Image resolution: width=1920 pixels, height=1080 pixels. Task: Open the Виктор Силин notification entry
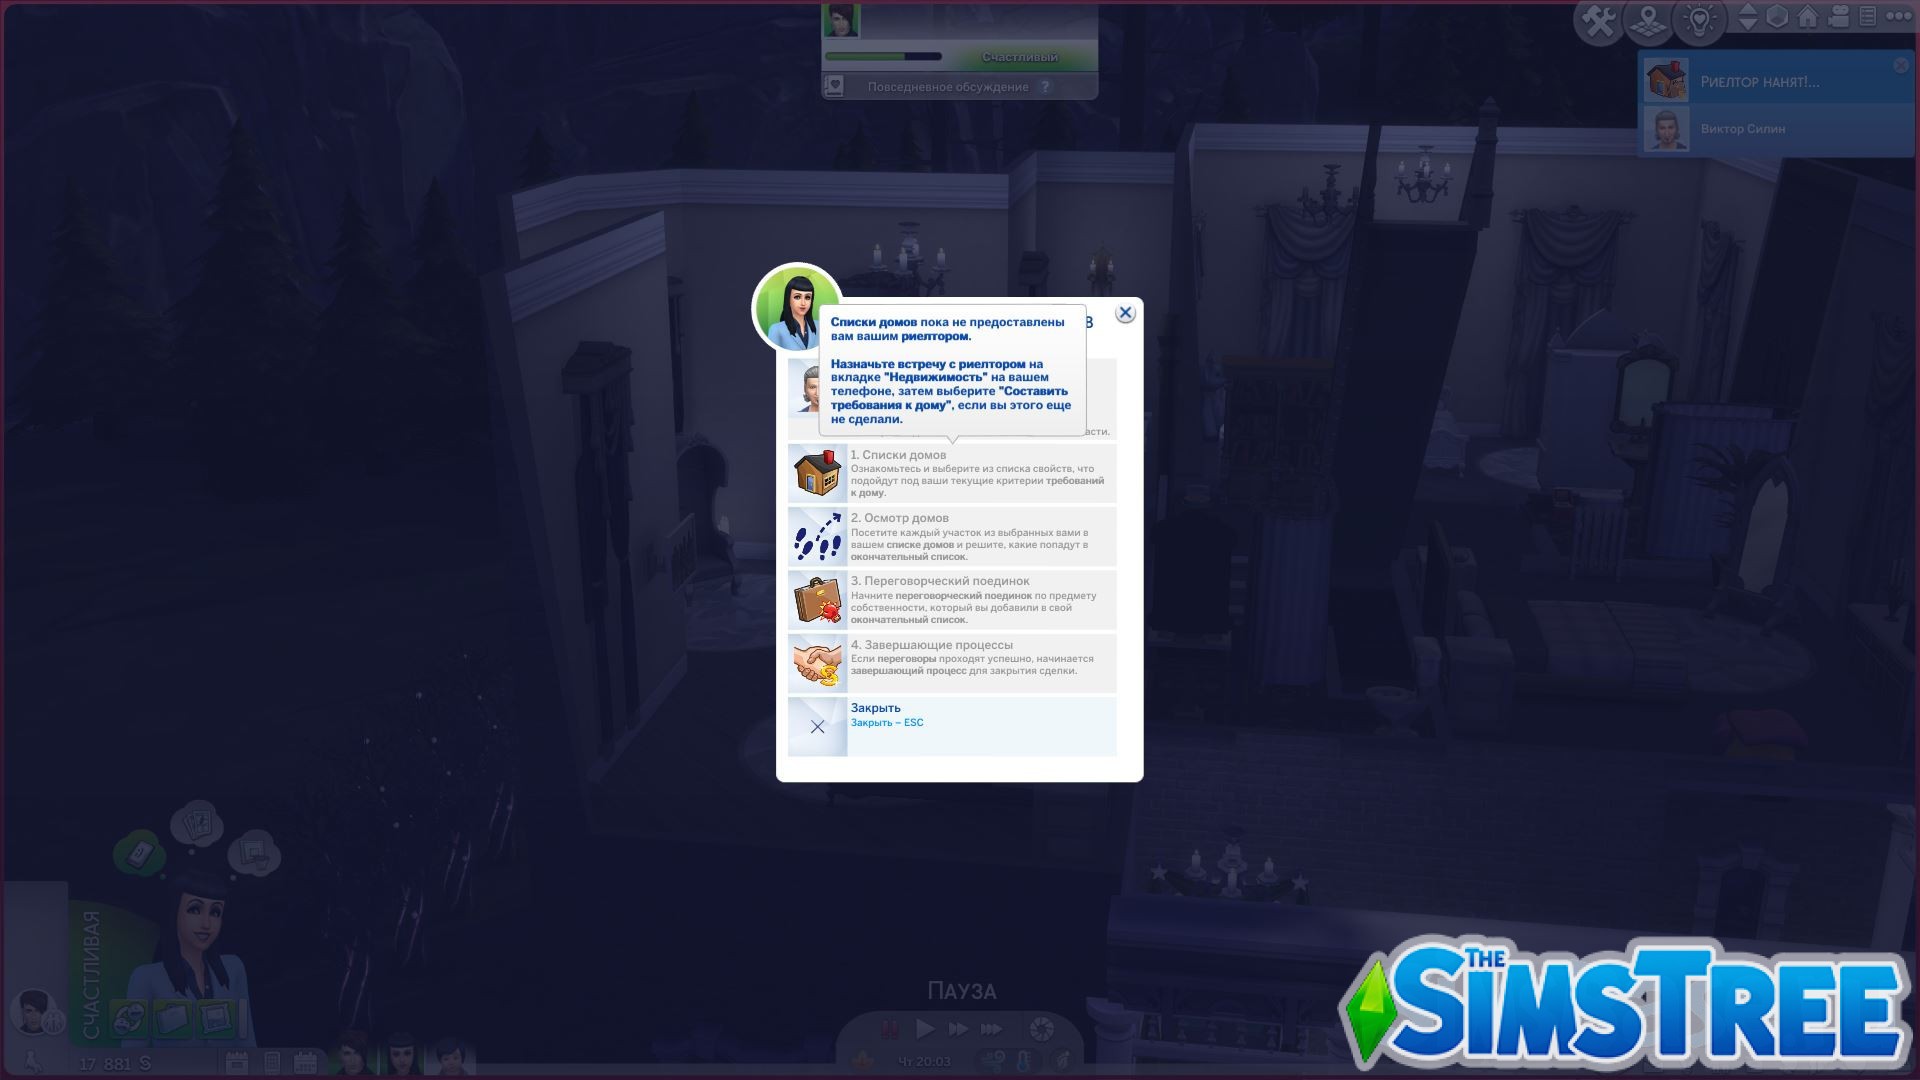[1790, 129]
